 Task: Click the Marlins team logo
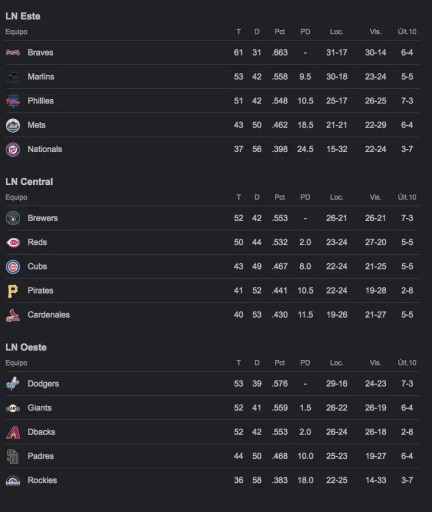(13, 77)
